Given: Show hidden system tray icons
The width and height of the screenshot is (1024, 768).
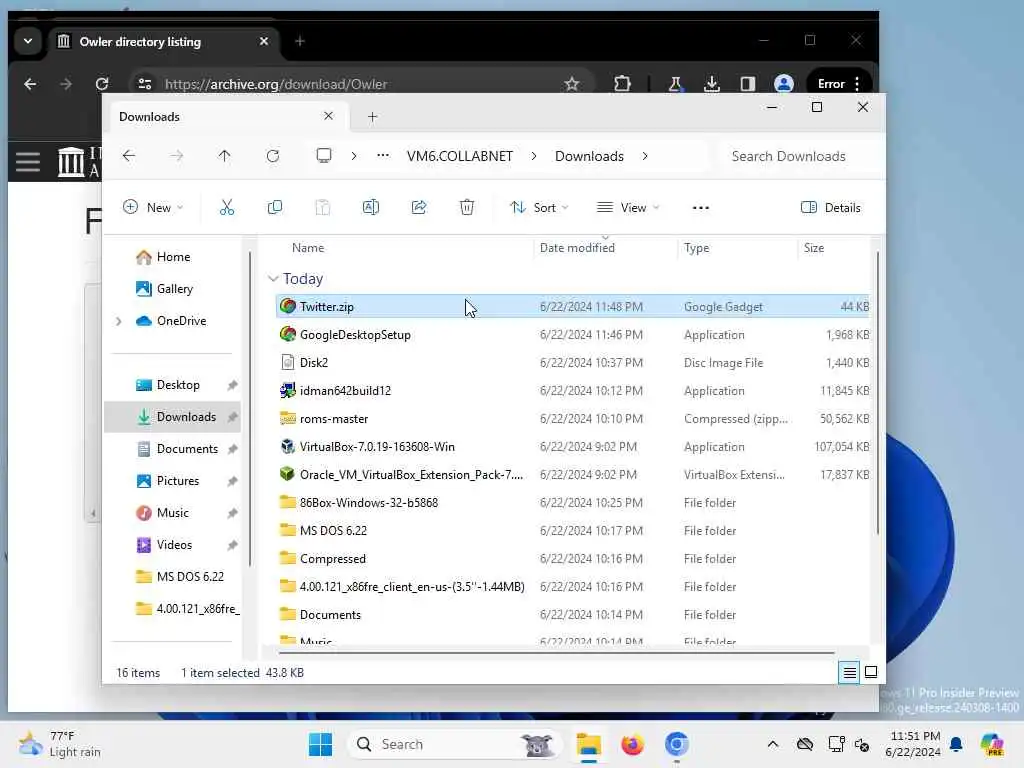Looking at the screenshot, I should pos(773,744).
